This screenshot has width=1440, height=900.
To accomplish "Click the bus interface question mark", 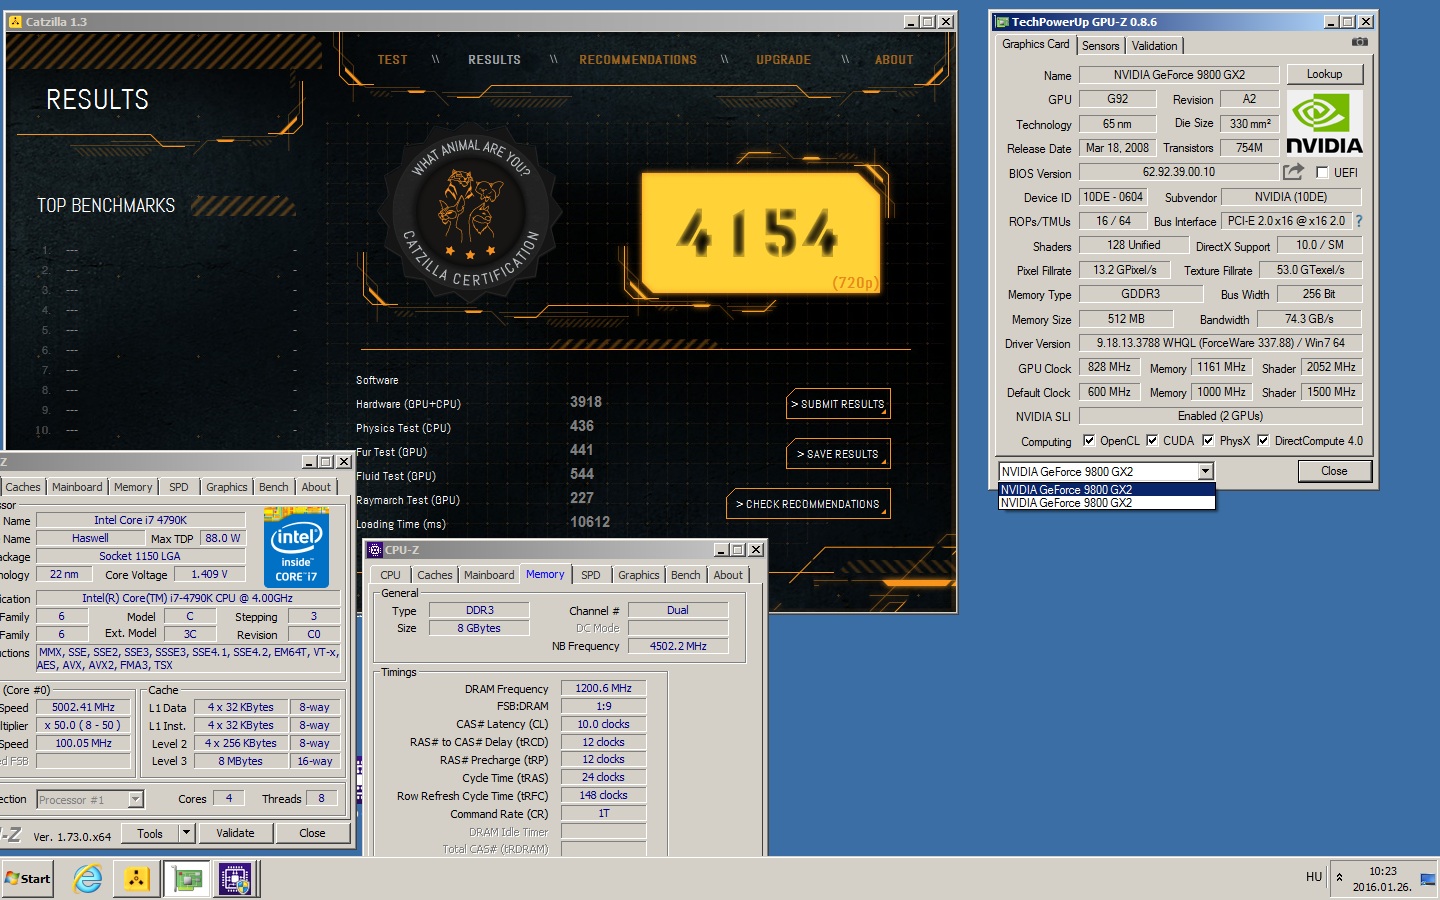I will point(1358,221).
